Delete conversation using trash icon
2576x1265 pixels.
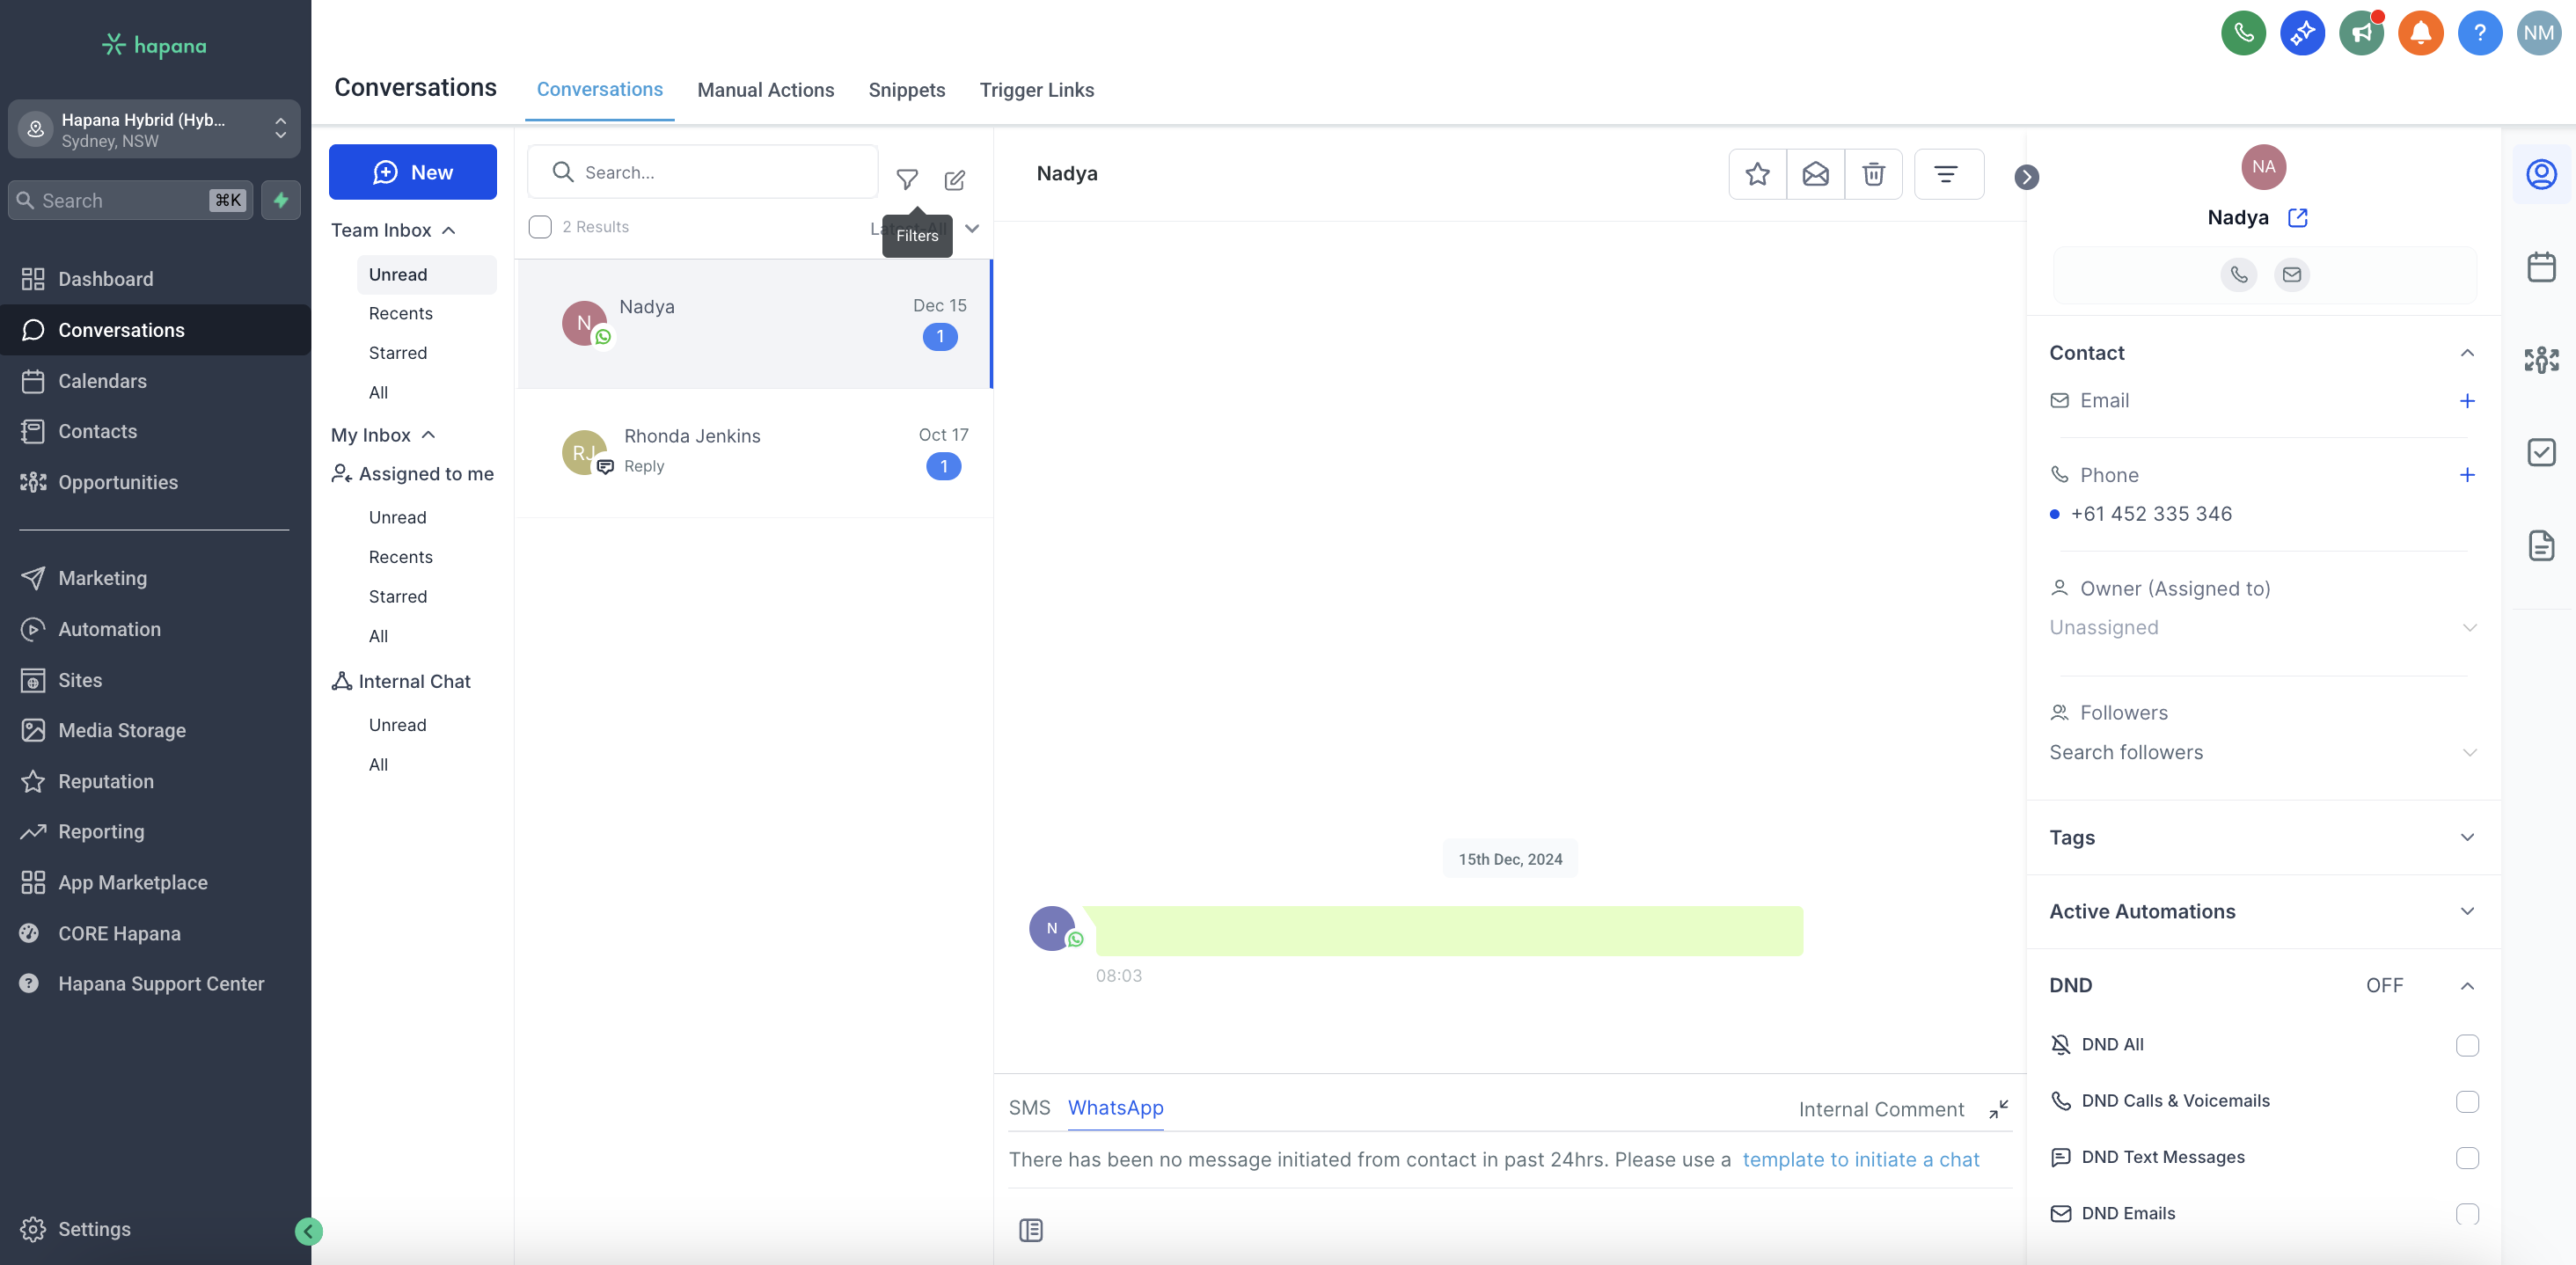click(1873, 174)
